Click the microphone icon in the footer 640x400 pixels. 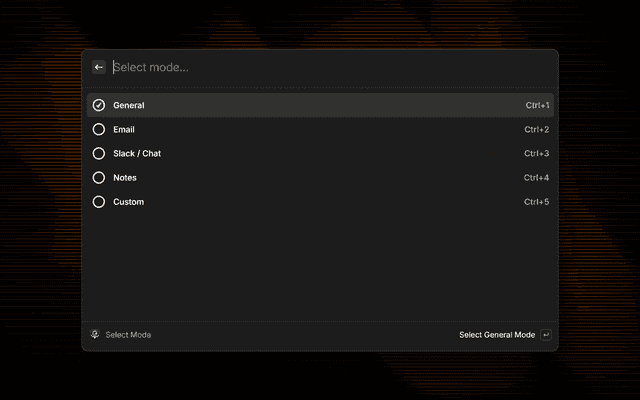pyautogui.click(x=95, y=335)
